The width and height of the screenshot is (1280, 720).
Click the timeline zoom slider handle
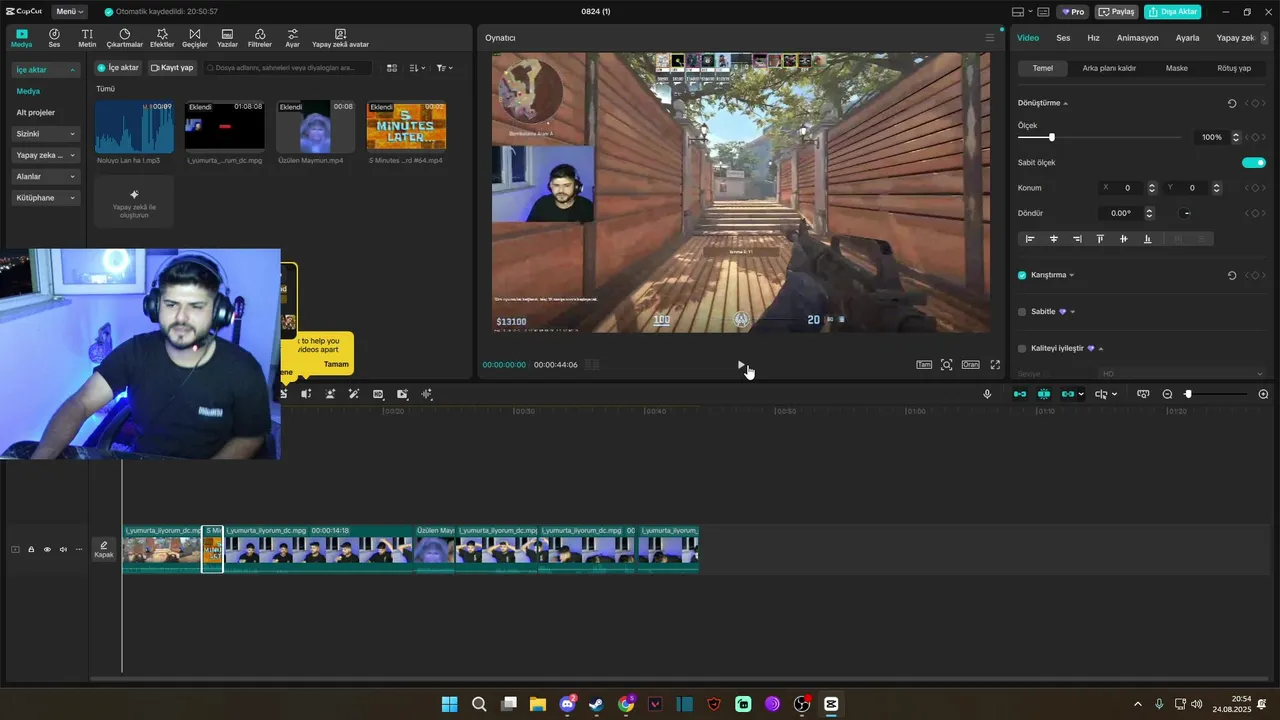(1188, 394)
